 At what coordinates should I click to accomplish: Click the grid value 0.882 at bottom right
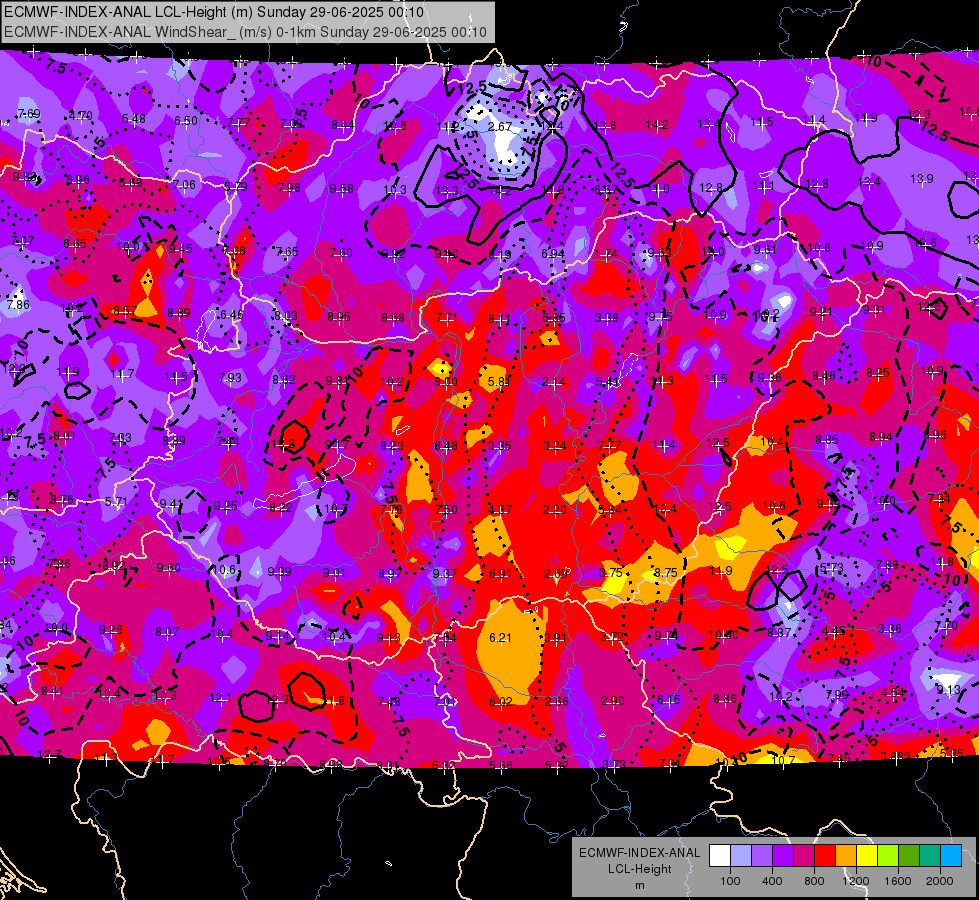pos(895,757)
